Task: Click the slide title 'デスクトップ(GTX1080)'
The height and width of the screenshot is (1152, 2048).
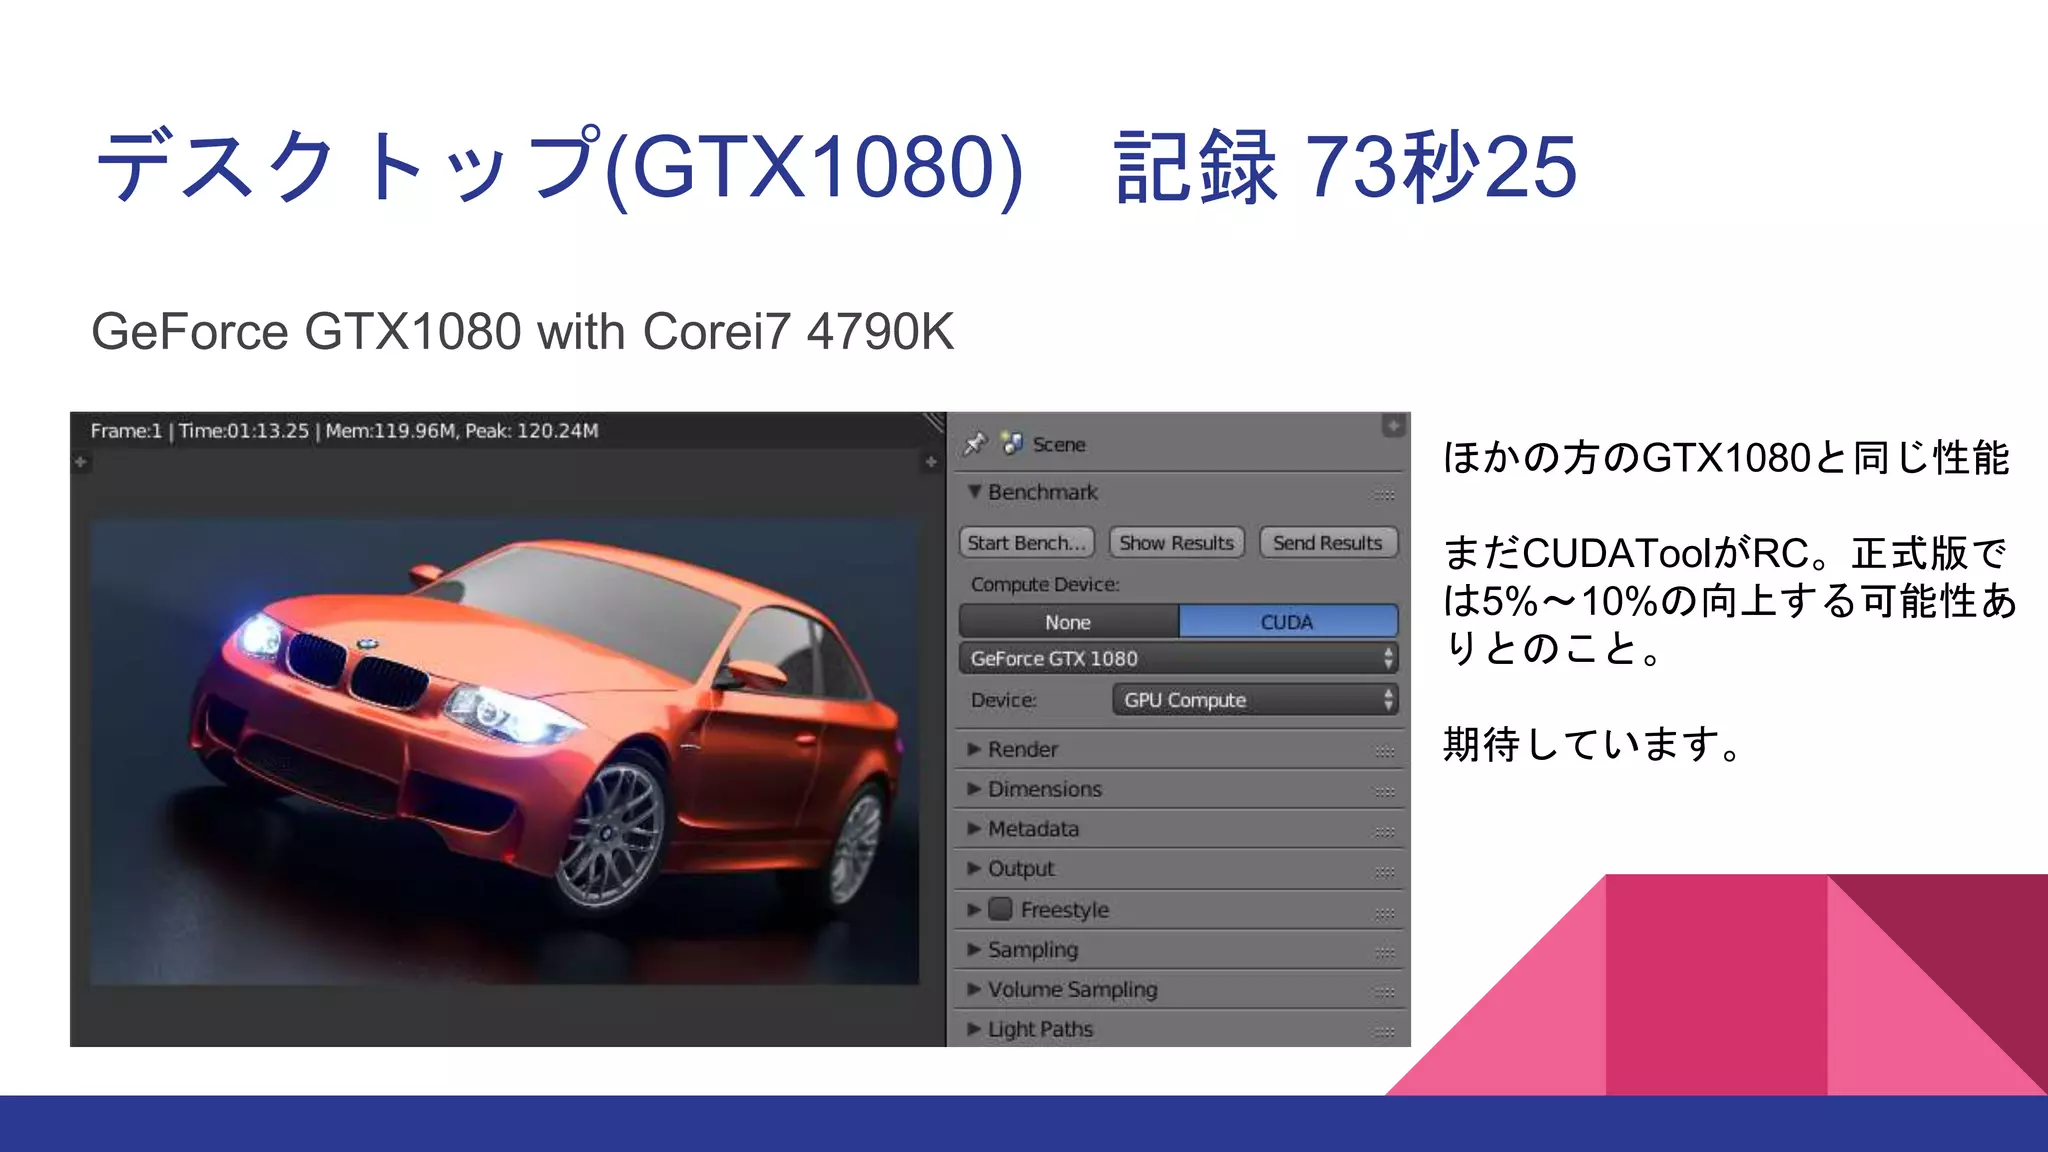Action: pyautogui.click(x=560, y=167)
